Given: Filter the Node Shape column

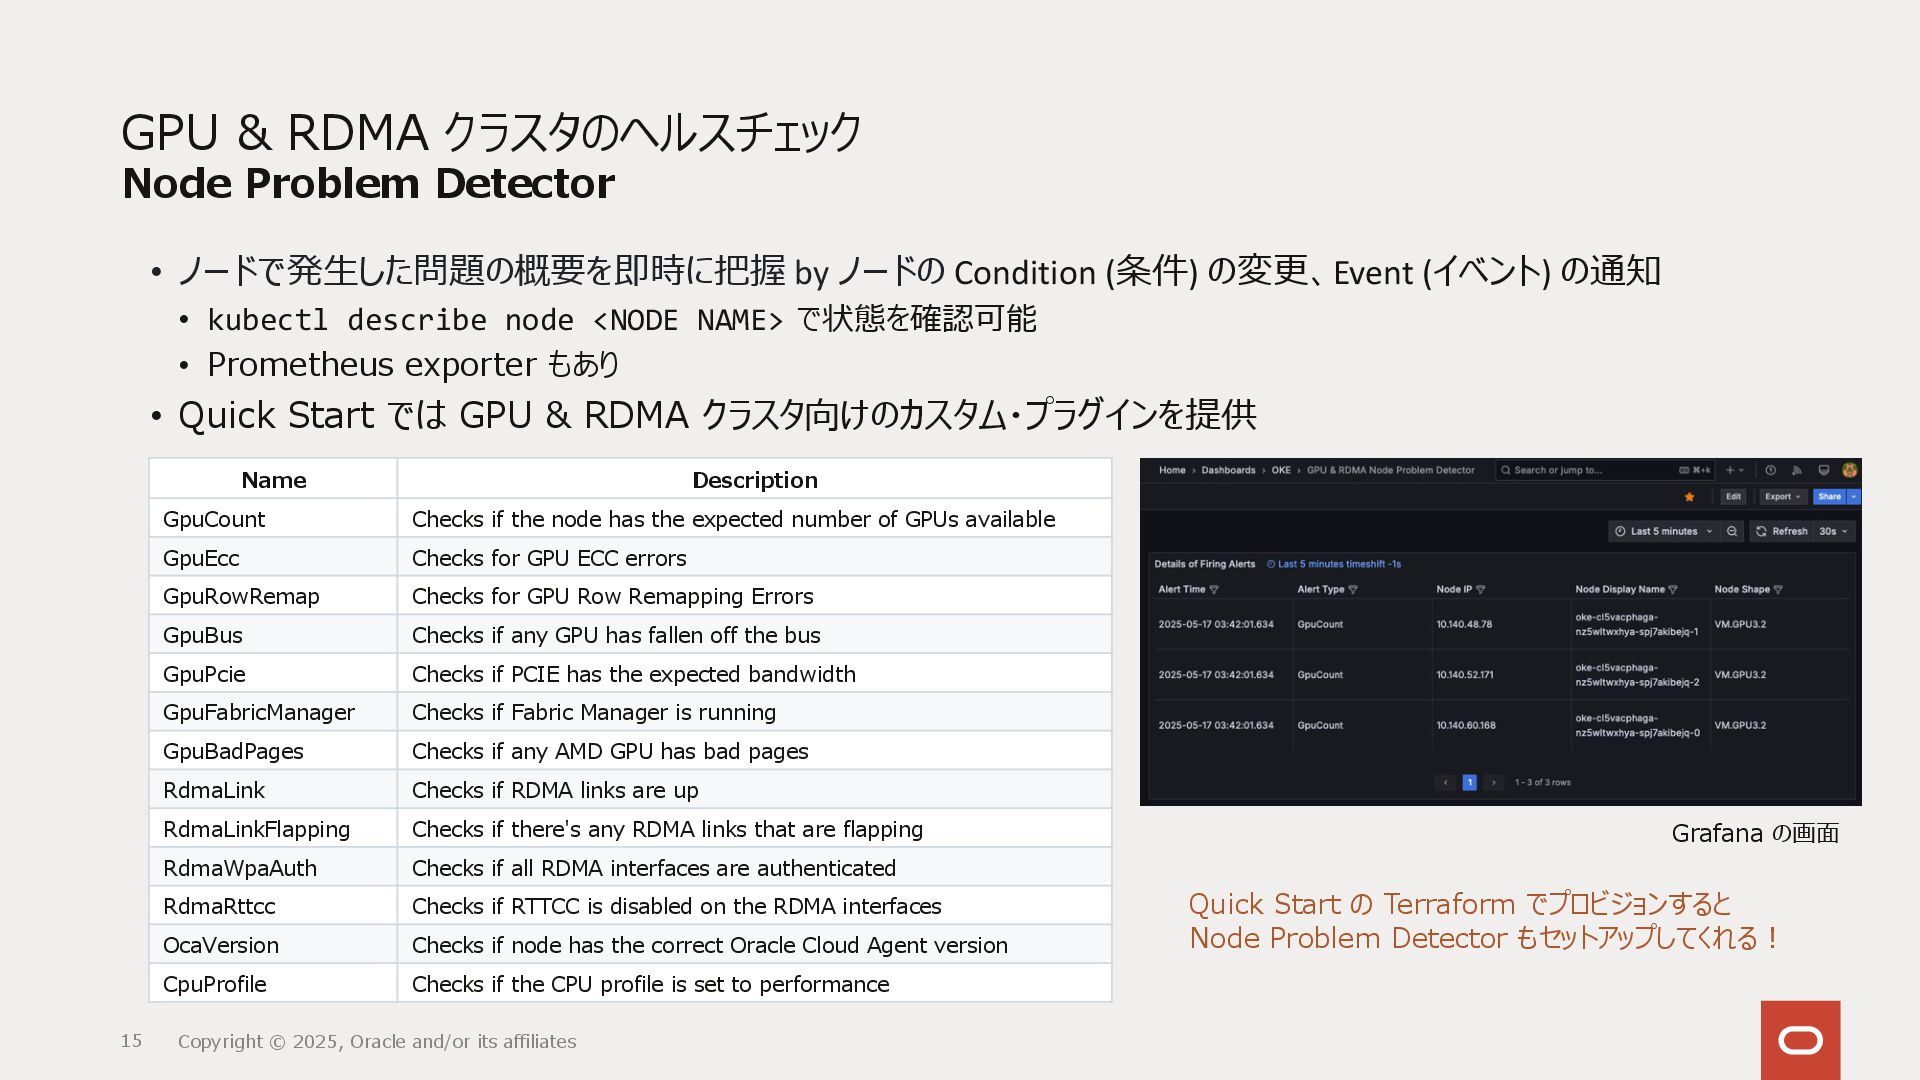Looking at the screenshot, I should 1777,590.
